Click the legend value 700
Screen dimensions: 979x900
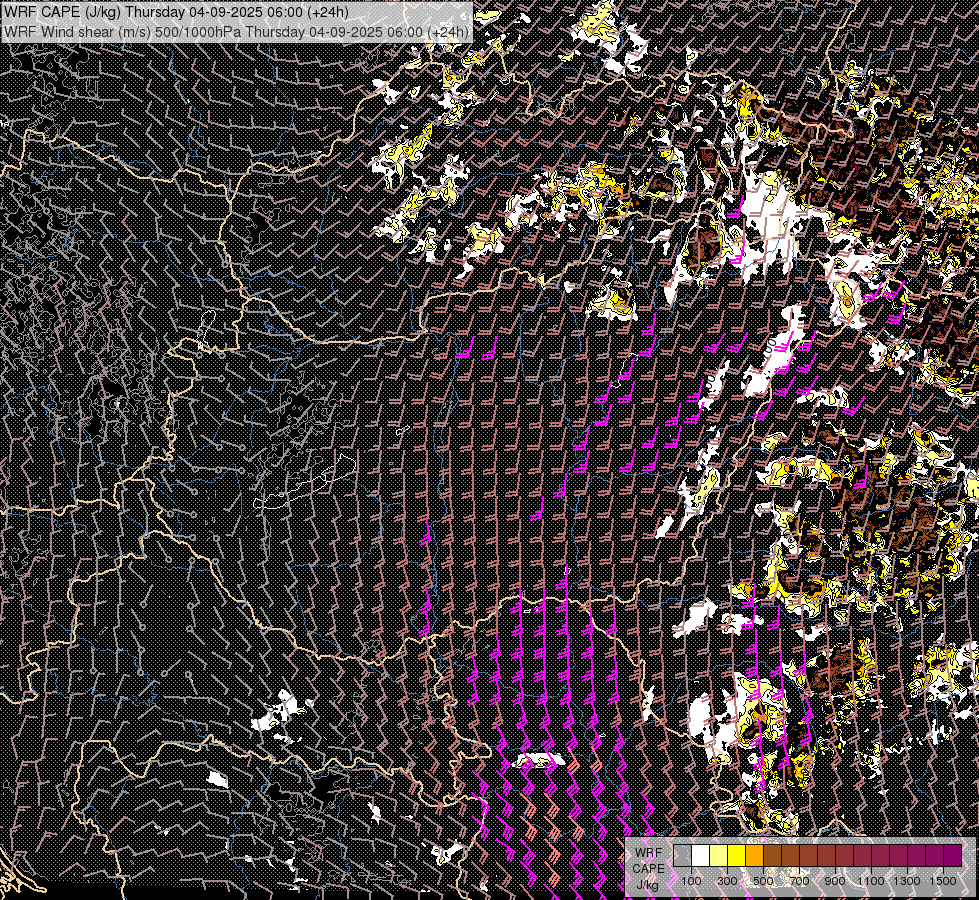click(x=799, y=881)
